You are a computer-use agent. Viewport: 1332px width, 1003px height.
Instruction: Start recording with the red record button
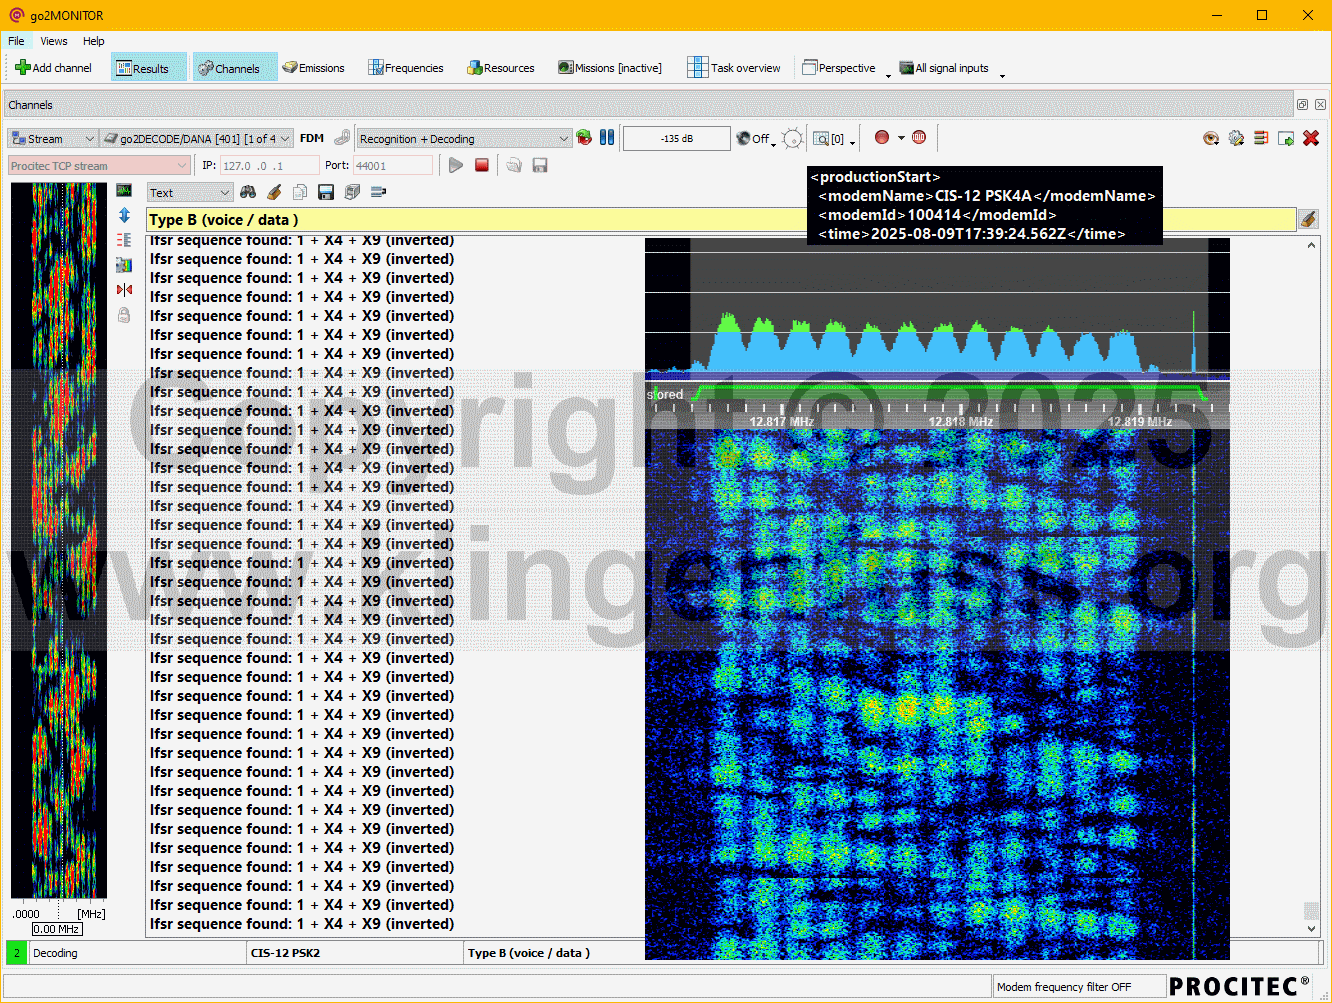pyautogui.click(x=882, y=138)
